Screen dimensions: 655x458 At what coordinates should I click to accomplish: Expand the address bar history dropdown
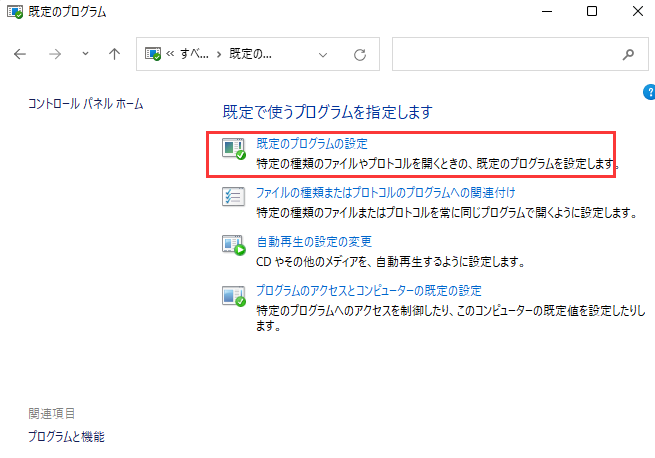[x=322, y=55]
